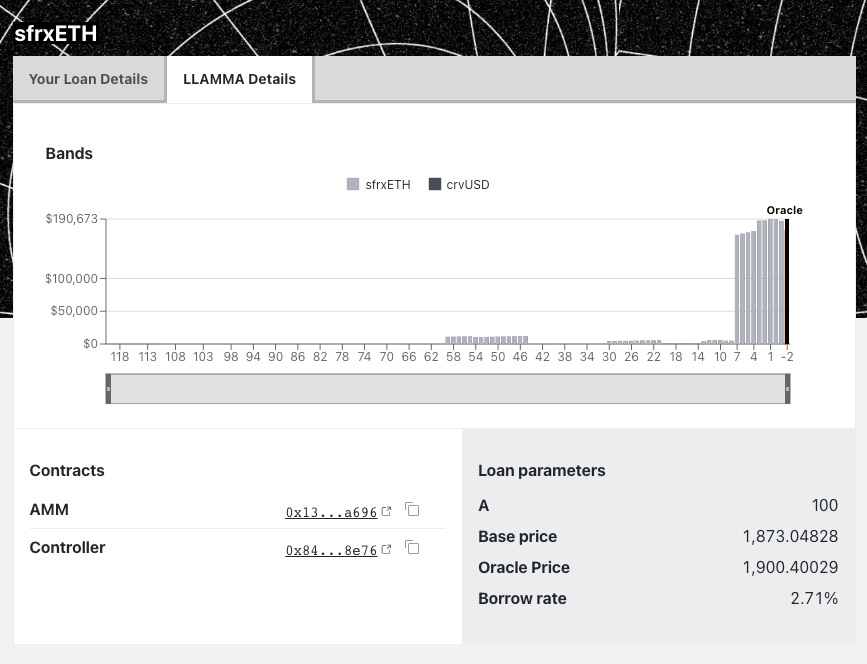This screenshot has width=867, height=664.
Task: Open Controller contract link 0x84...8e76
Action: tap(331, 551)
